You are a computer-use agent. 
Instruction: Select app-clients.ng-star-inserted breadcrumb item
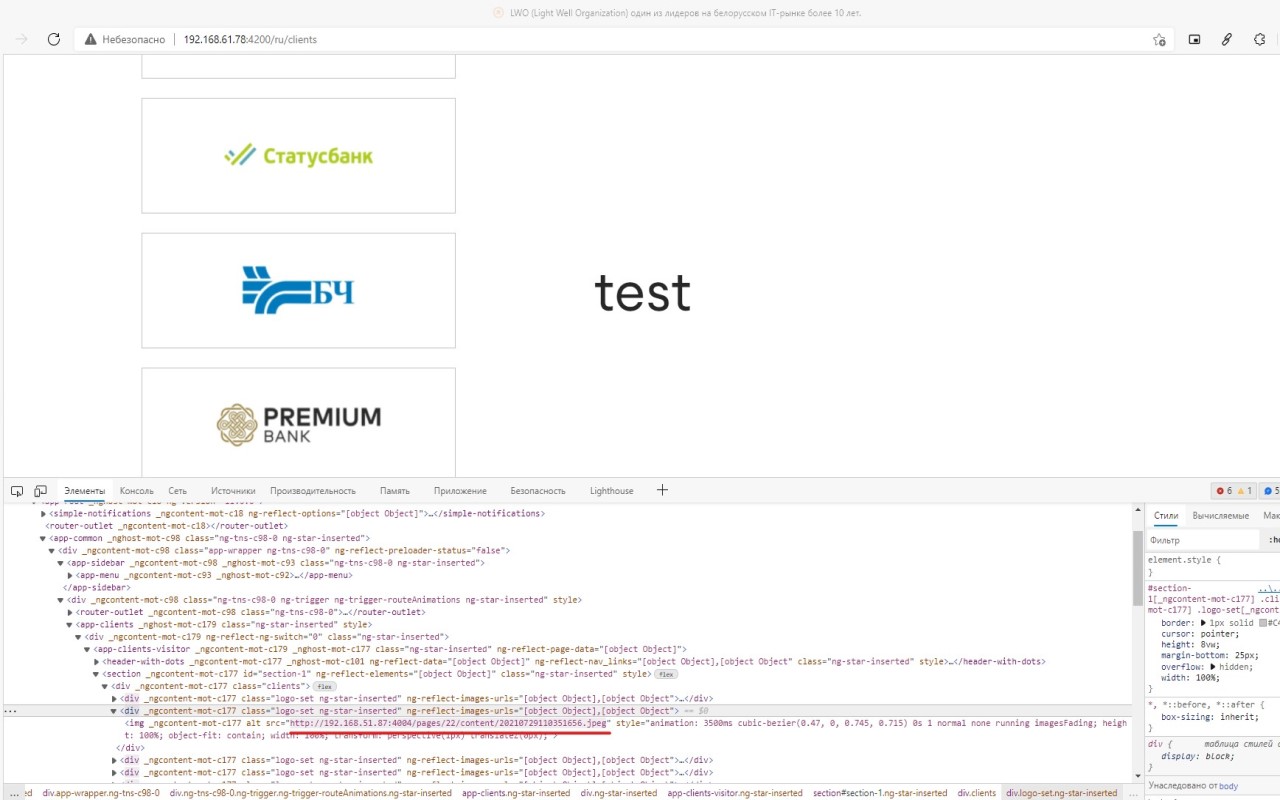(x=516, y=793)
